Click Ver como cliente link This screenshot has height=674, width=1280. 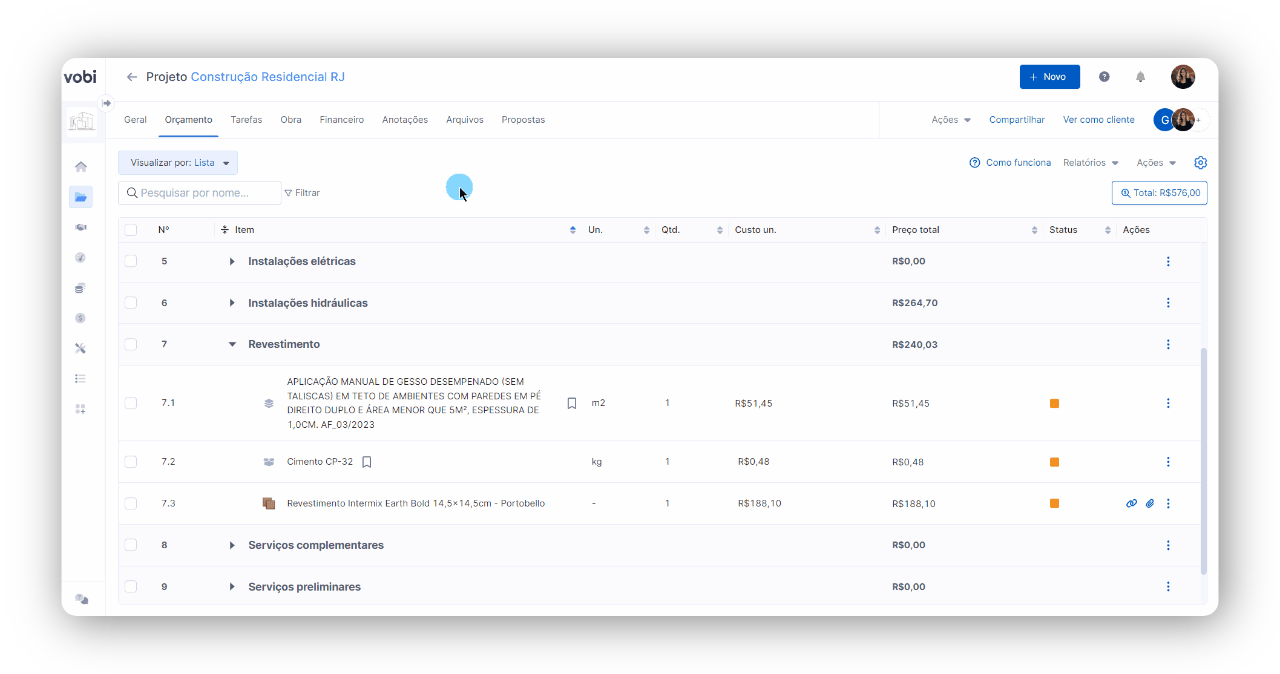coord(1099,120)
